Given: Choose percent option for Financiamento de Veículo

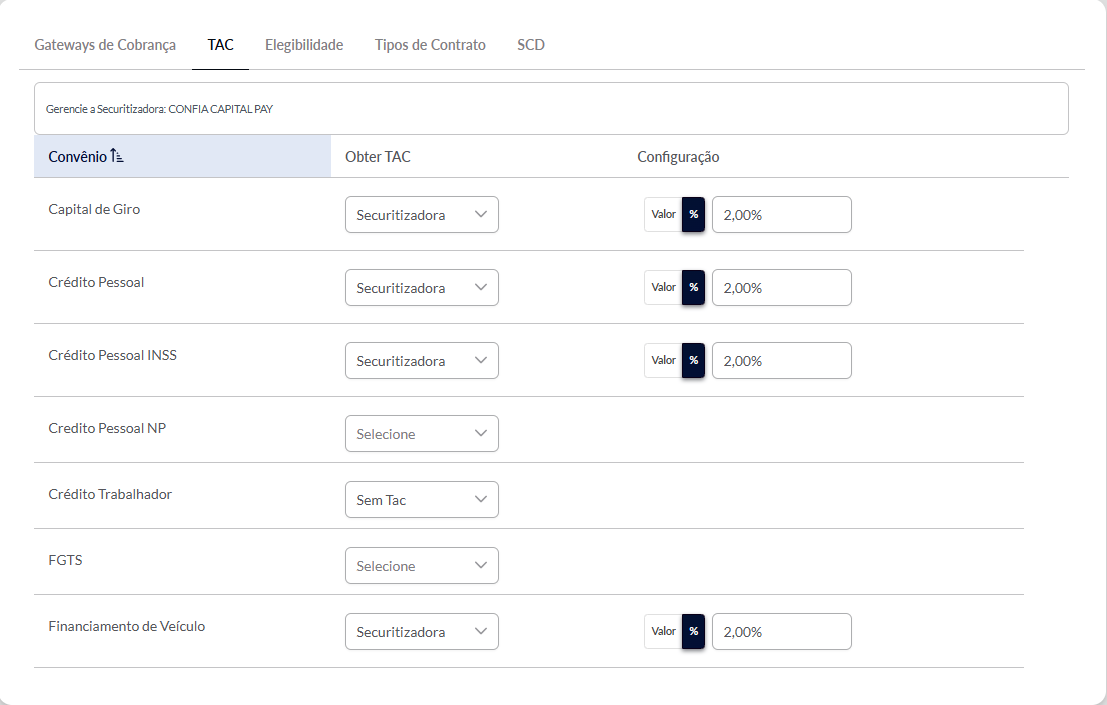Looking at the screenshot, I should 693,632.
